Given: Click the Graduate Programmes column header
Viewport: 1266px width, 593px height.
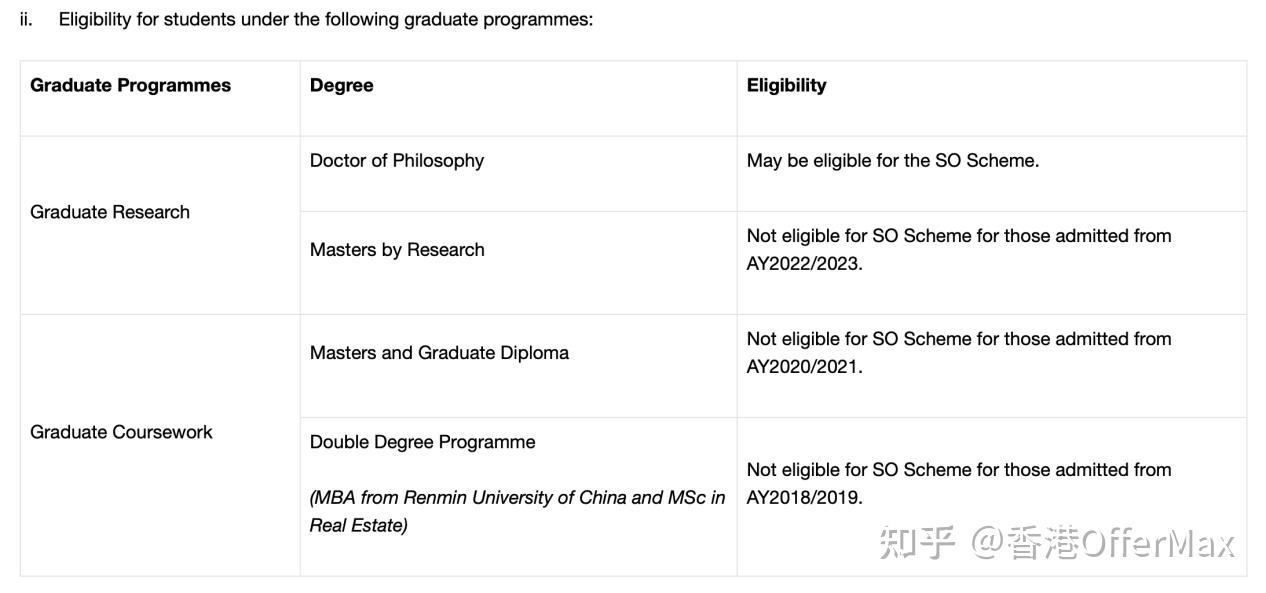Looking at the screenshot, I should 130,85.
